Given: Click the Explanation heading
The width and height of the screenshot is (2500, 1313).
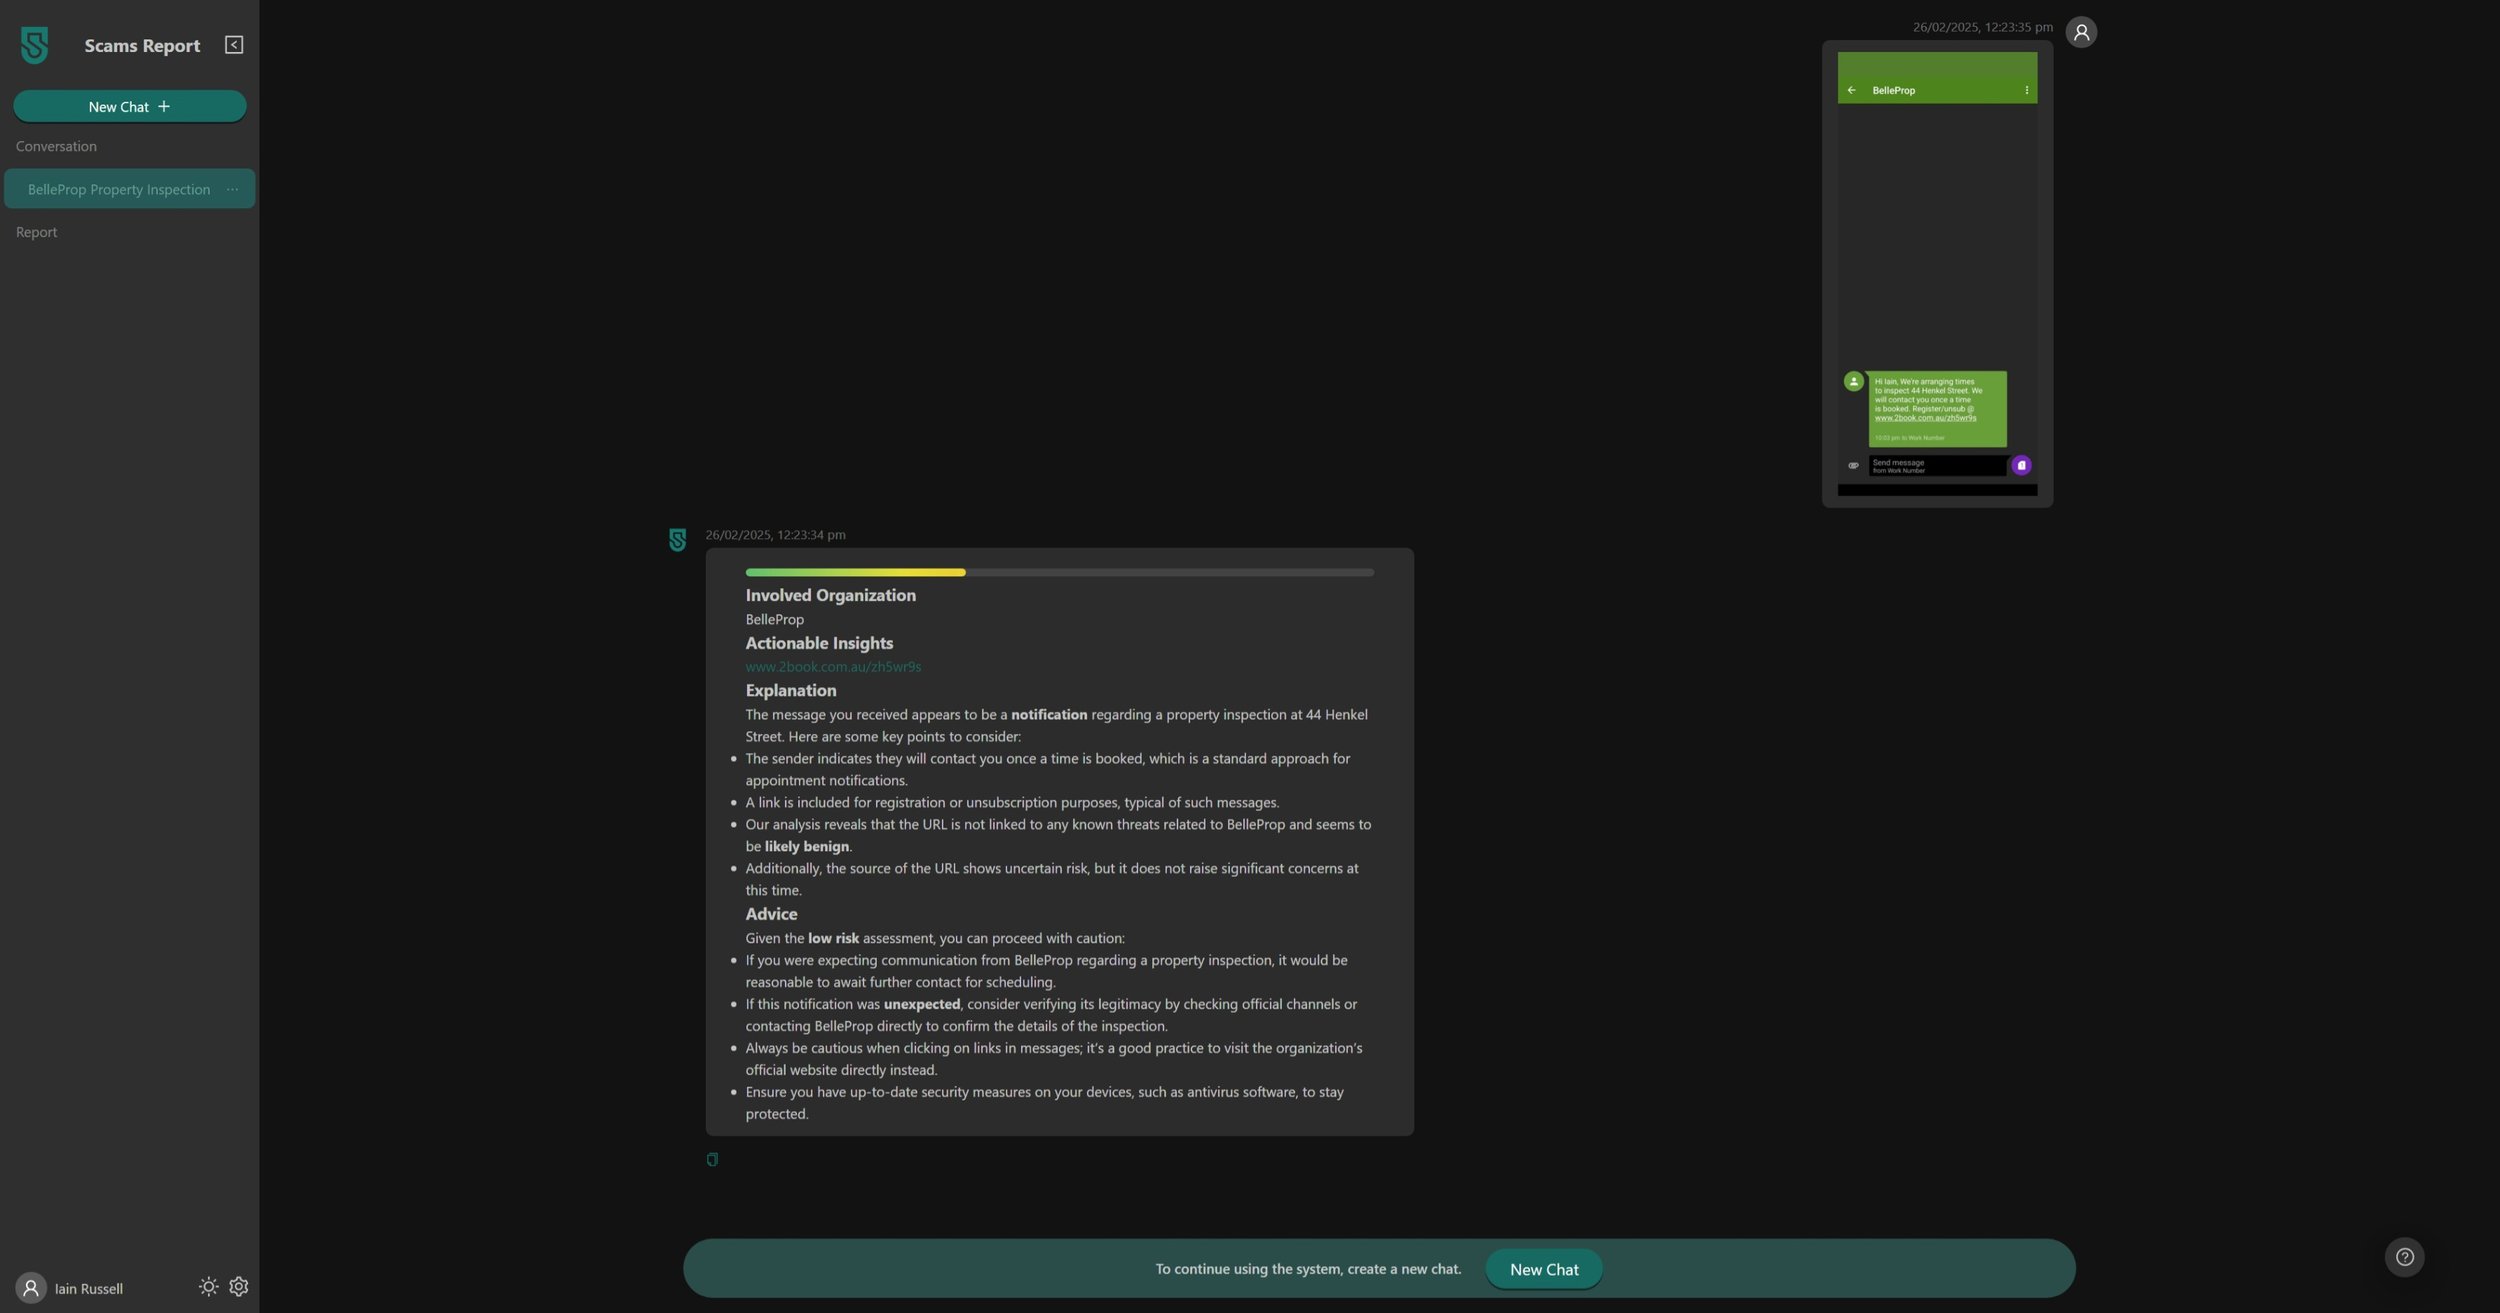Looking at the screenshot, I should click(x=790, y=690).
